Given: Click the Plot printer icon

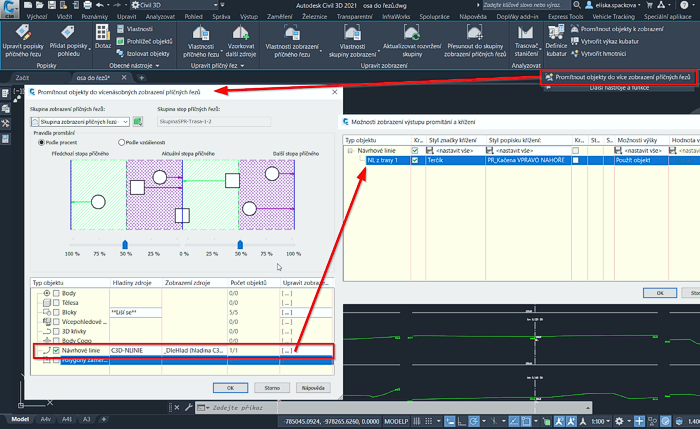Looking at the screenshot, I should (88, 5).
